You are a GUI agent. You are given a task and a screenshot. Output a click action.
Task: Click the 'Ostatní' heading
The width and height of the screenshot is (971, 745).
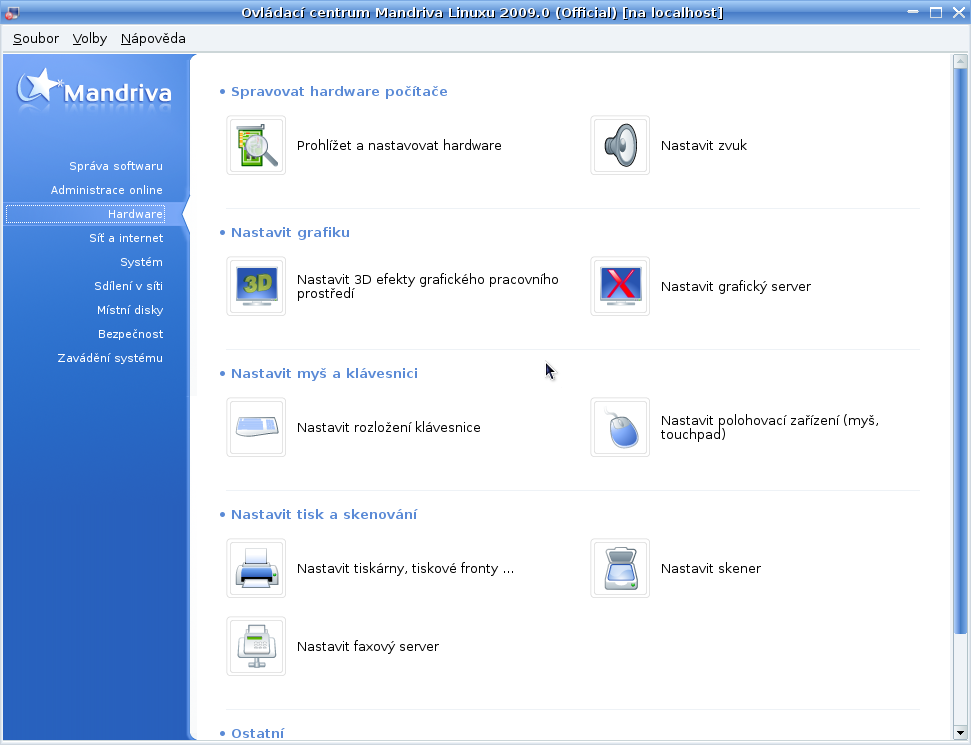pos(257,733)
